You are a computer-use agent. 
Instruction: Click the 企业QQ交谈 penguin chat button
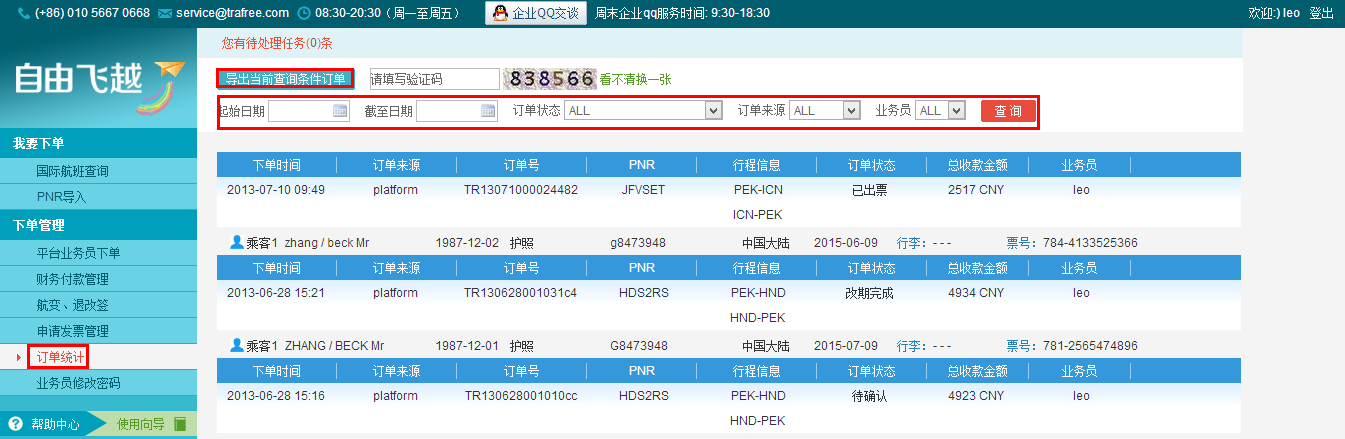(535, 13)
